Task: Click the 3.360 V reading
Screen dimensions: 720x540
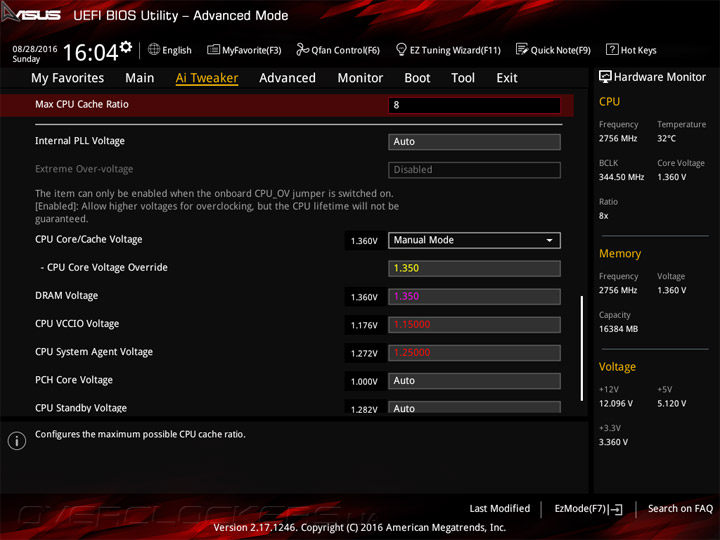Action: coord(613,442)
